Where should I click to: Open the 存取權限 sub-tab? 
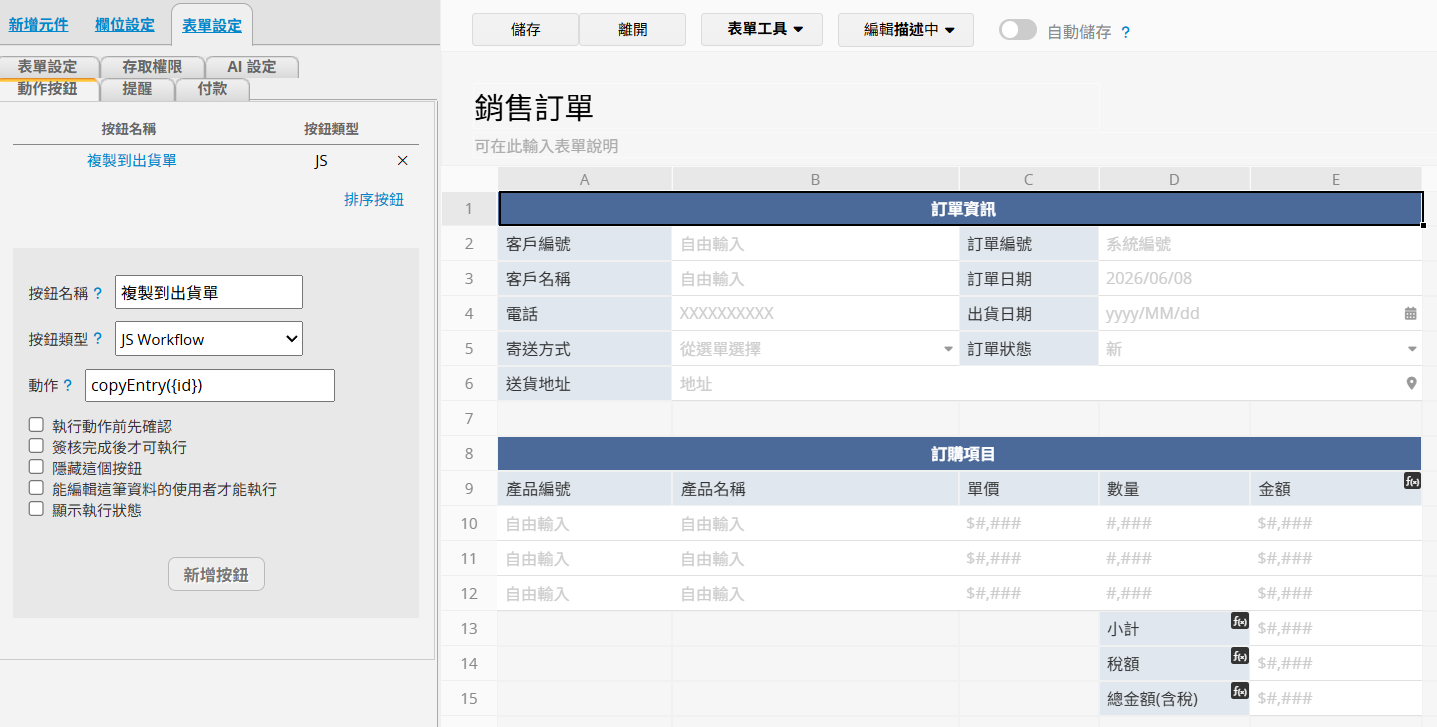(x=152, y=67)
